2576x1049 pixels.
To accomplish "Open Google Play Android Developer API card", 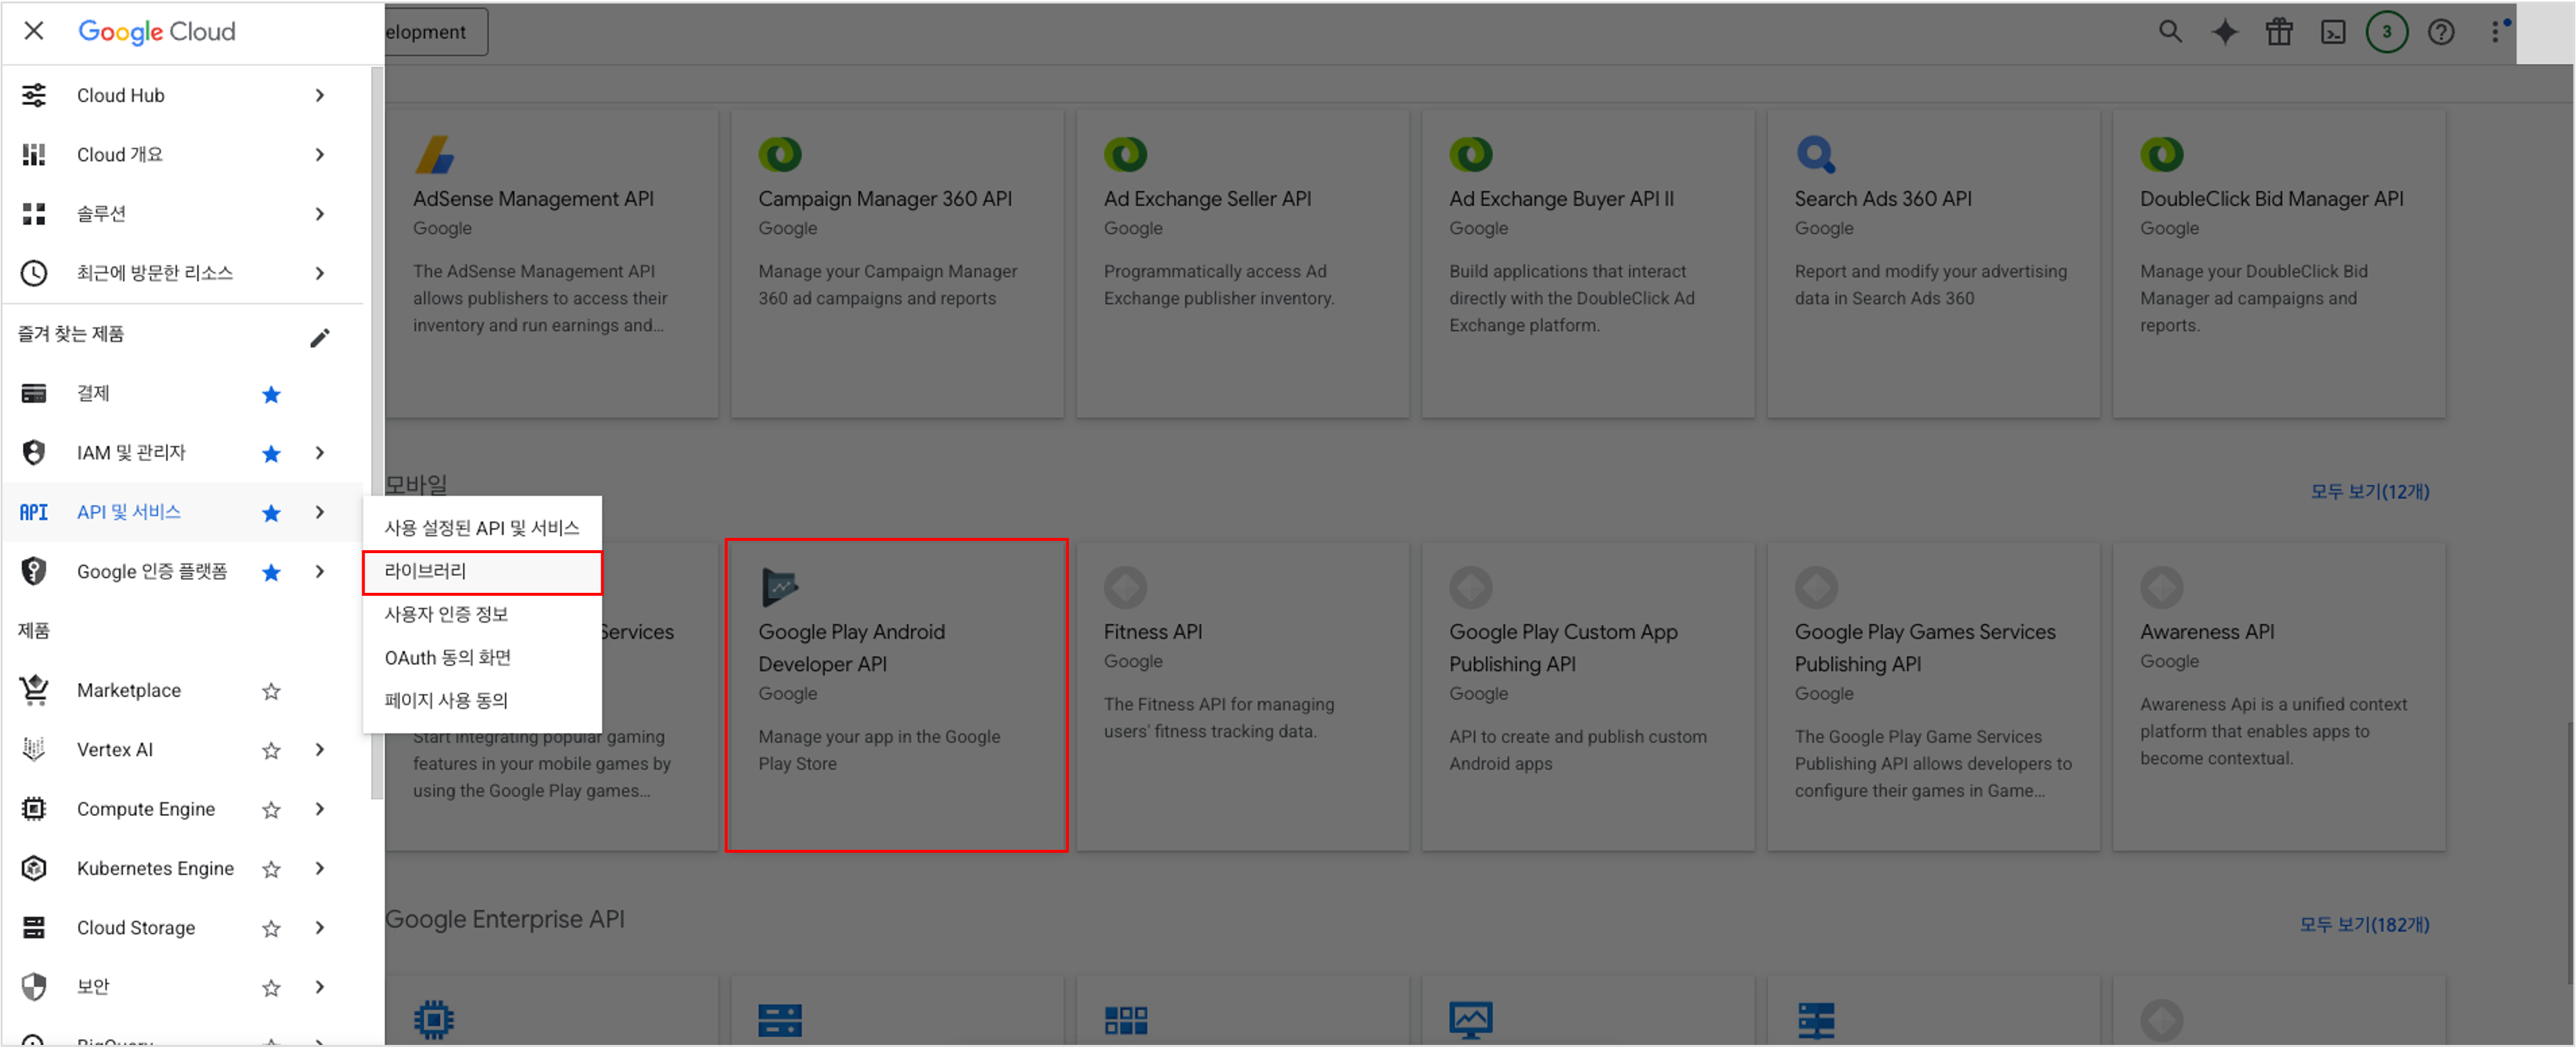I will point(896,695).
